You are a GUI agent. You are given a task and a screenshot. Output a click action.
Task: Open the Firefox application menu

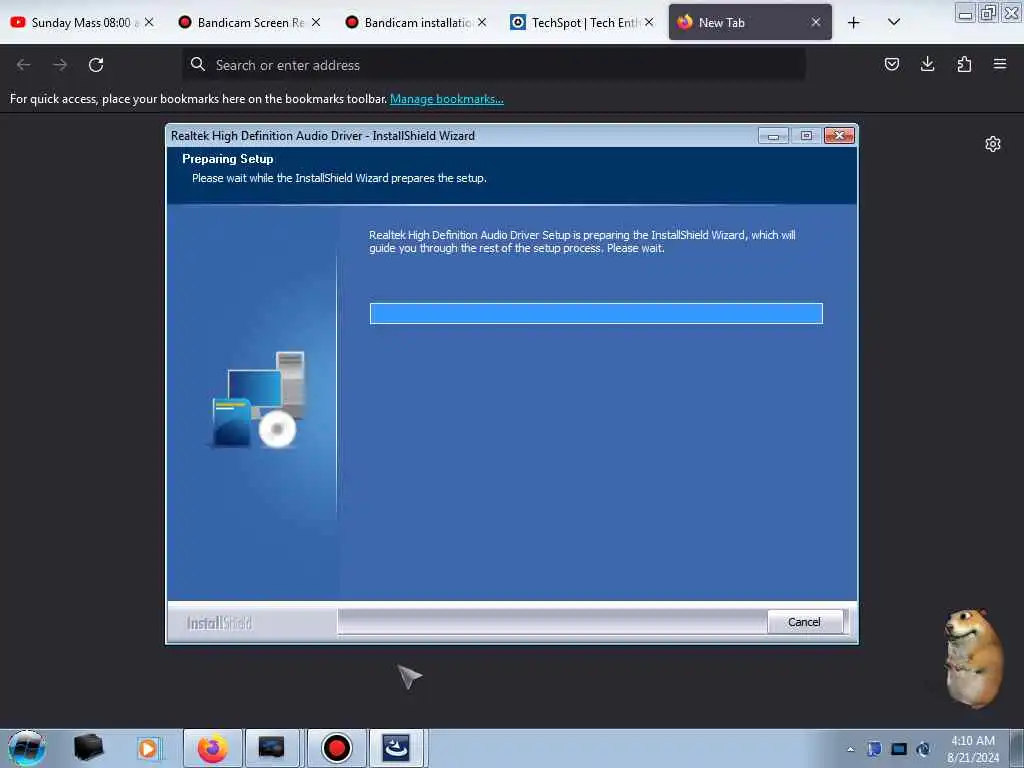(x=1000, y=64)
